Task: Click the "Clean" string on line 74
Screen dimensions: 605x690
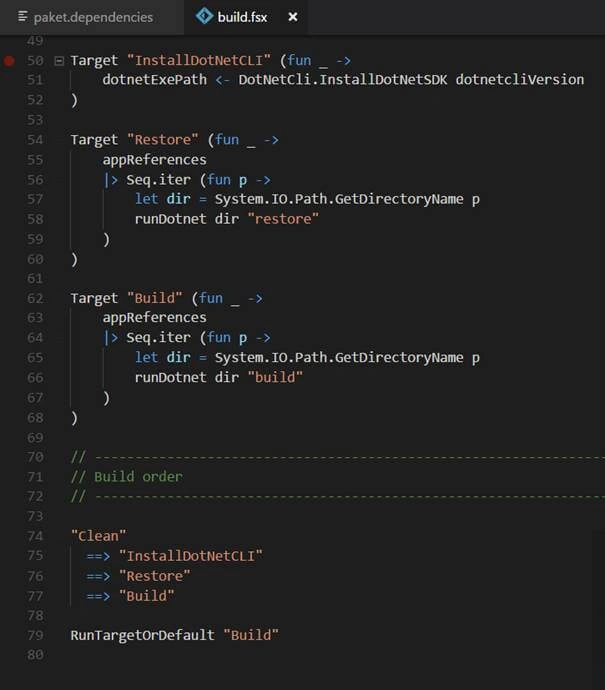Action: tap(99, 536)
